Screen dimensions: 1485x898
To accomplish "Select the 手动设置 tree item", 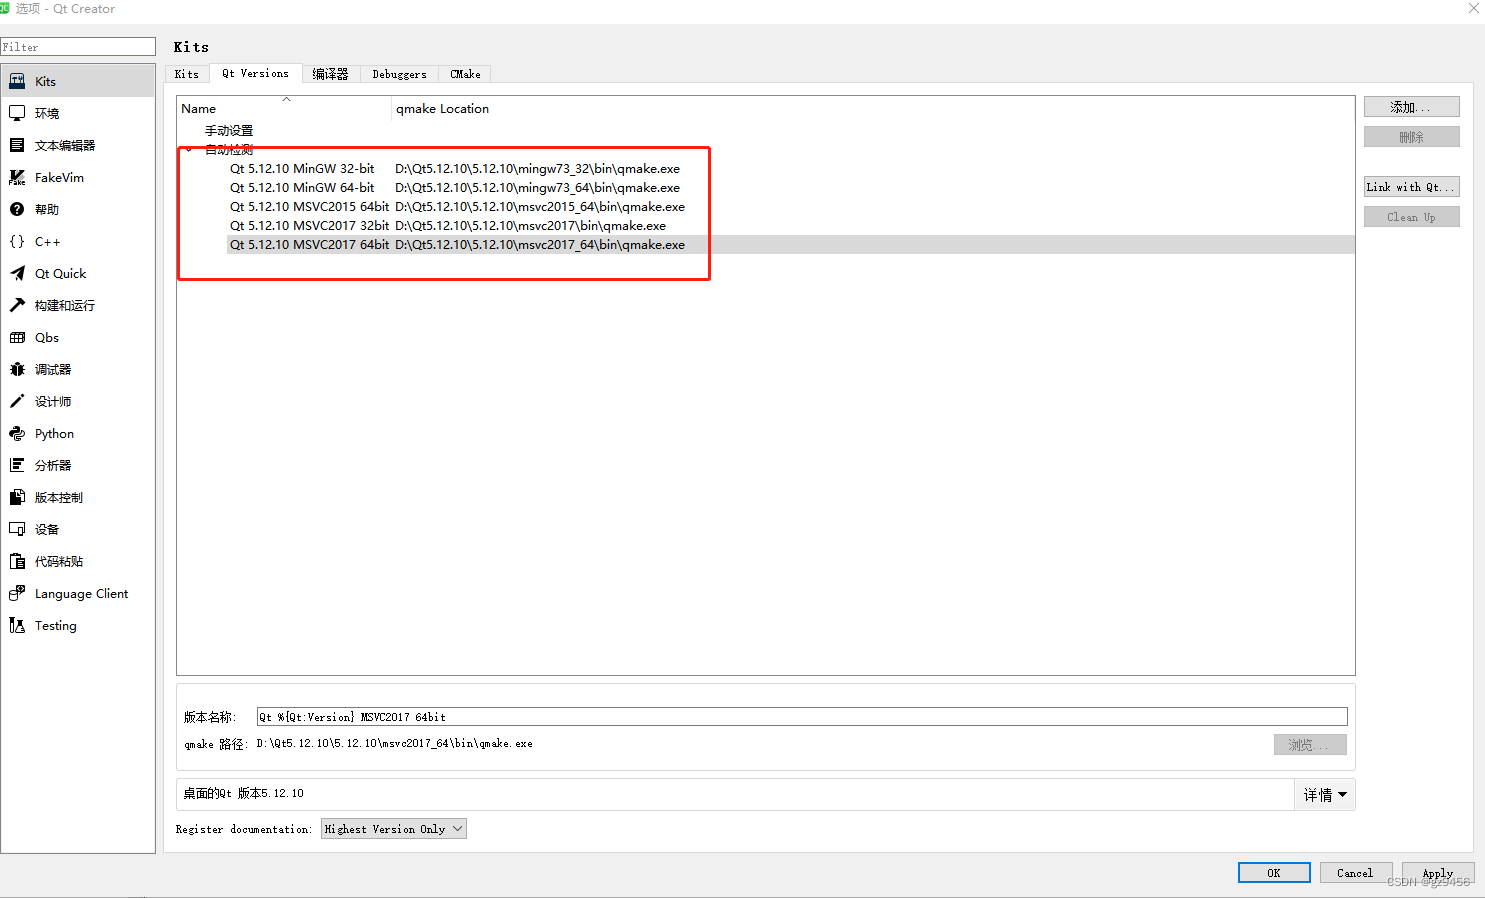I will [229, 131].
